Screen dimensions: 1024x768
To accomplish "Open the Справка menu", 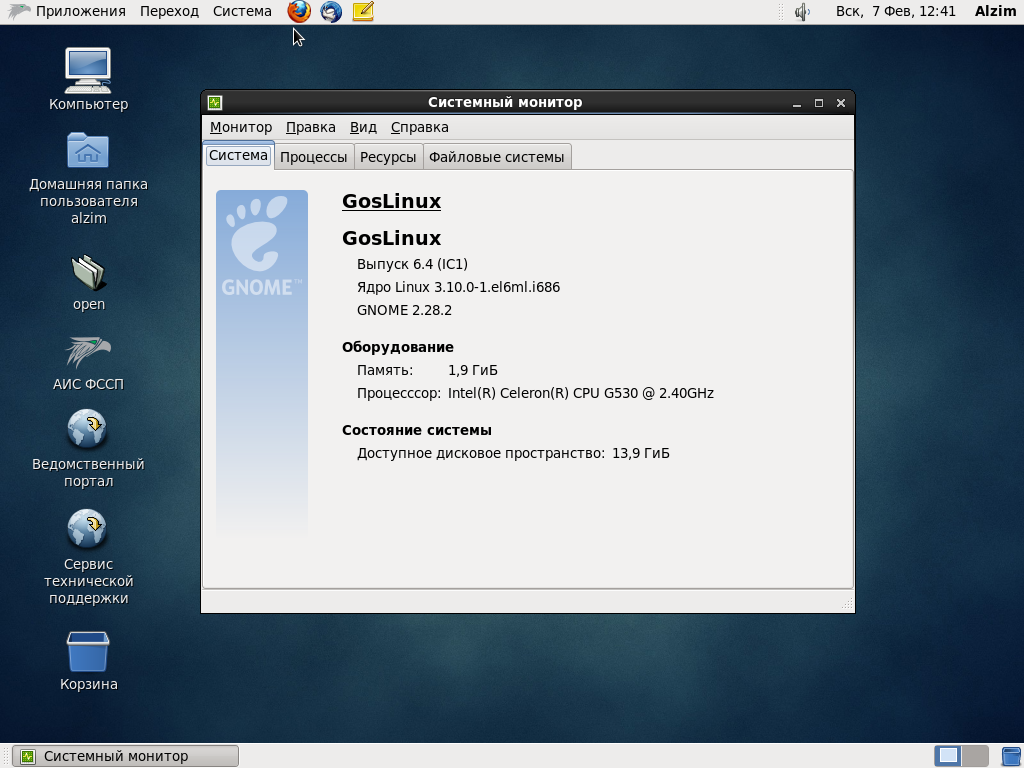I will tap(419, 127).
